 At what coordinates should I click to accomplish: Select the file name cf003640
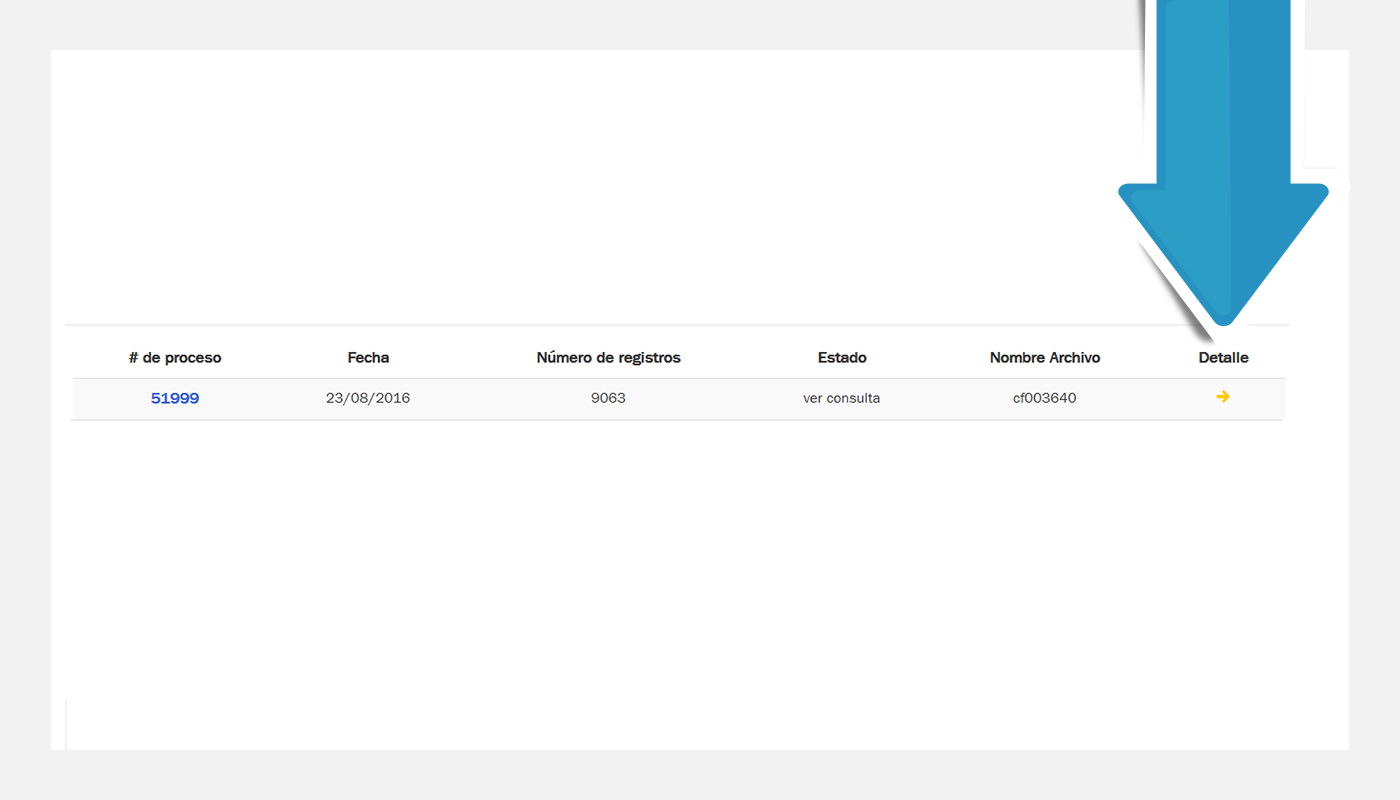point(1045,398)
